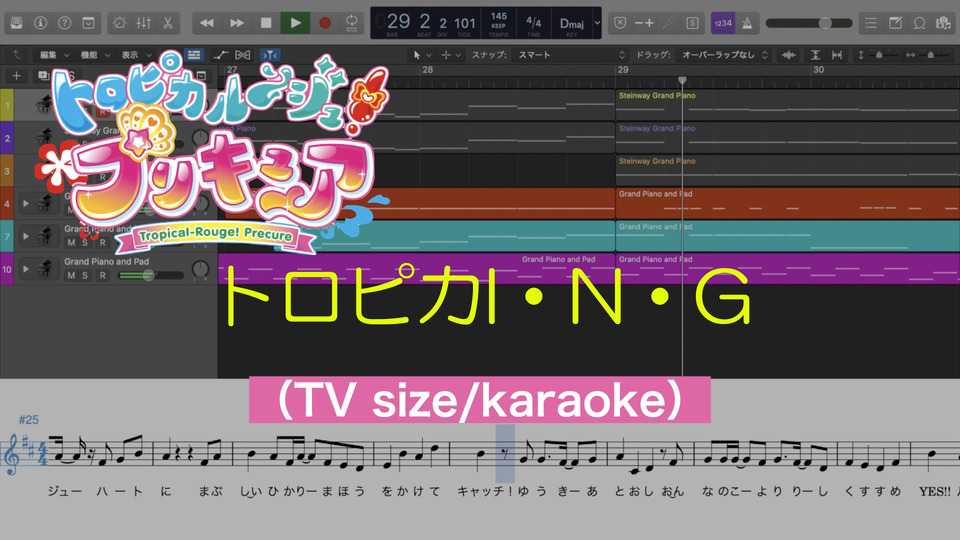This screenshot has width=960, height=540.
Task: Open the List Editors icon
Action: pyautogui.click(x=871, y=23)
